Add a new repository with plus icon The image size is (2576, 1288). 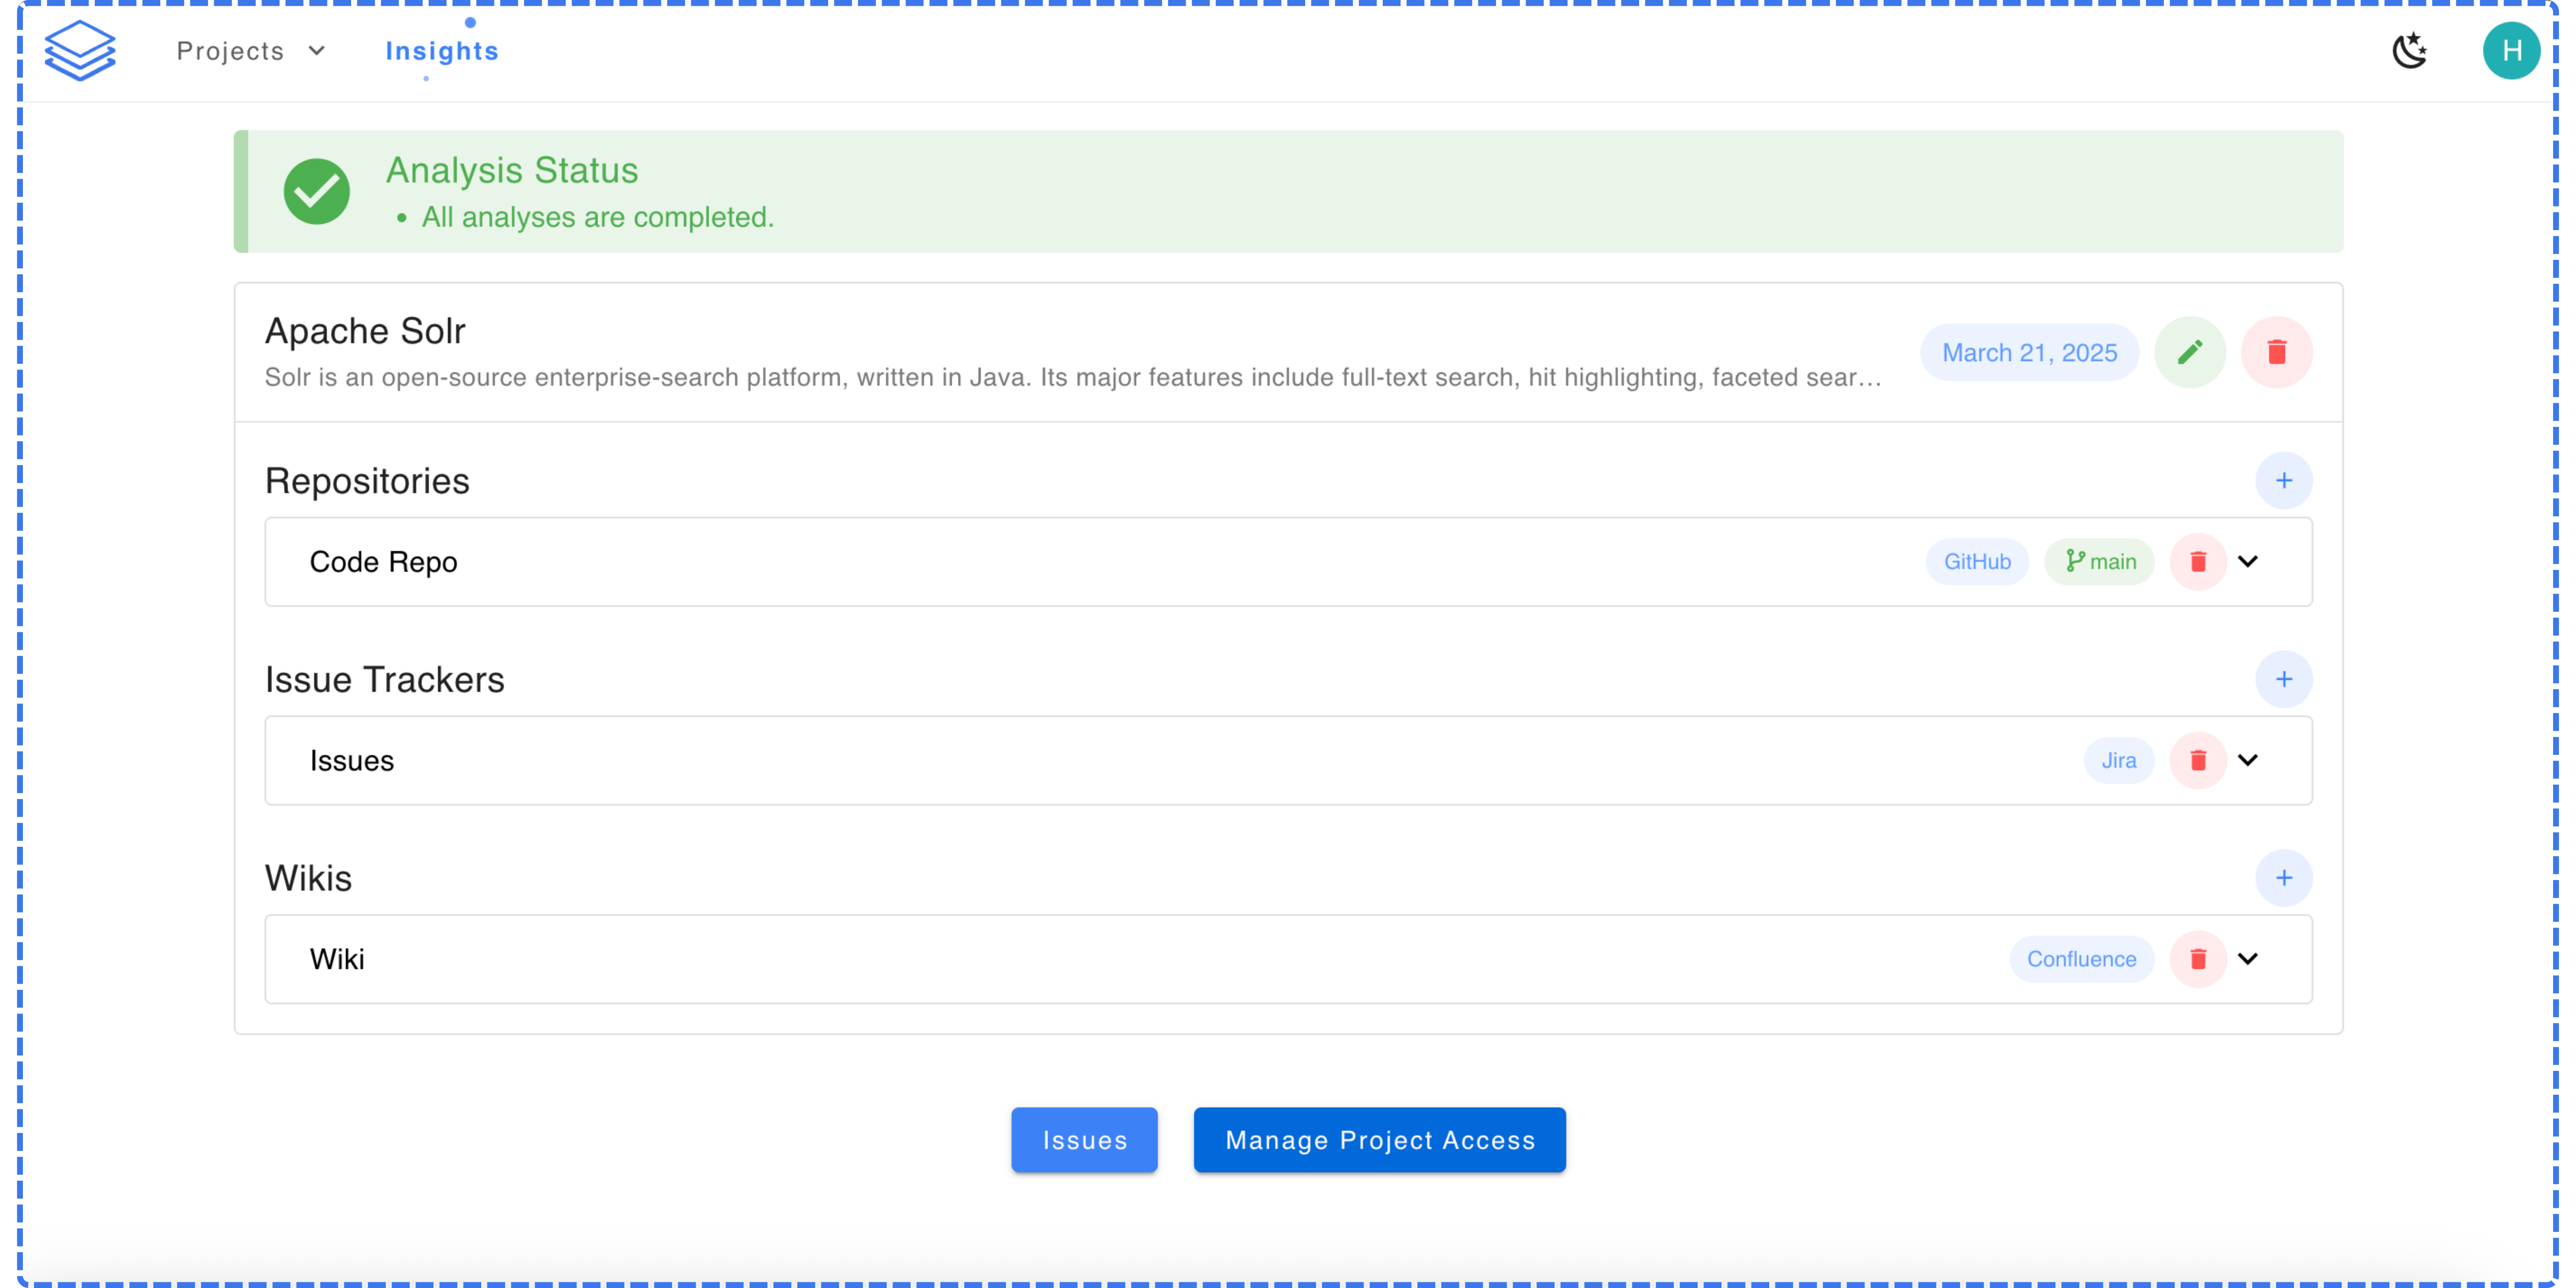coord(2283,481)
